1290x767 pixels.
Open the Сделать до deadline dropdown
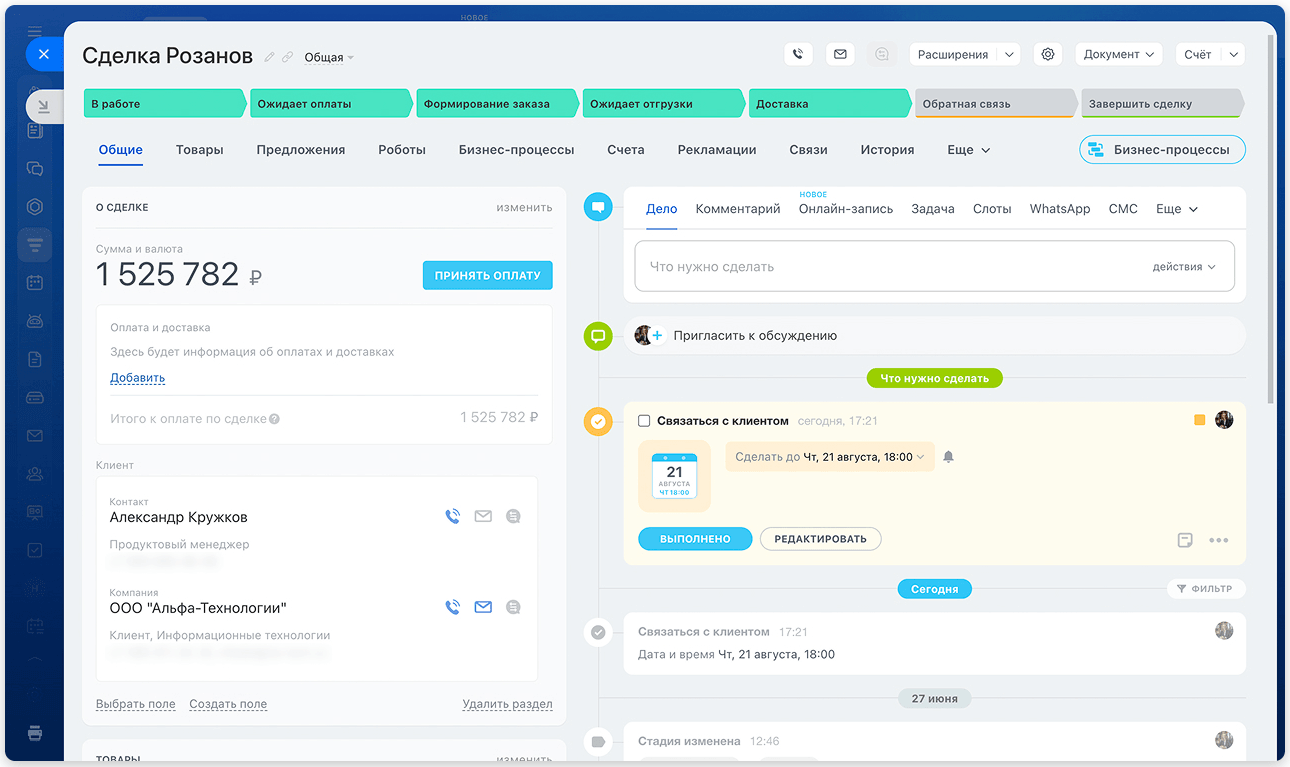click(829, 456)
